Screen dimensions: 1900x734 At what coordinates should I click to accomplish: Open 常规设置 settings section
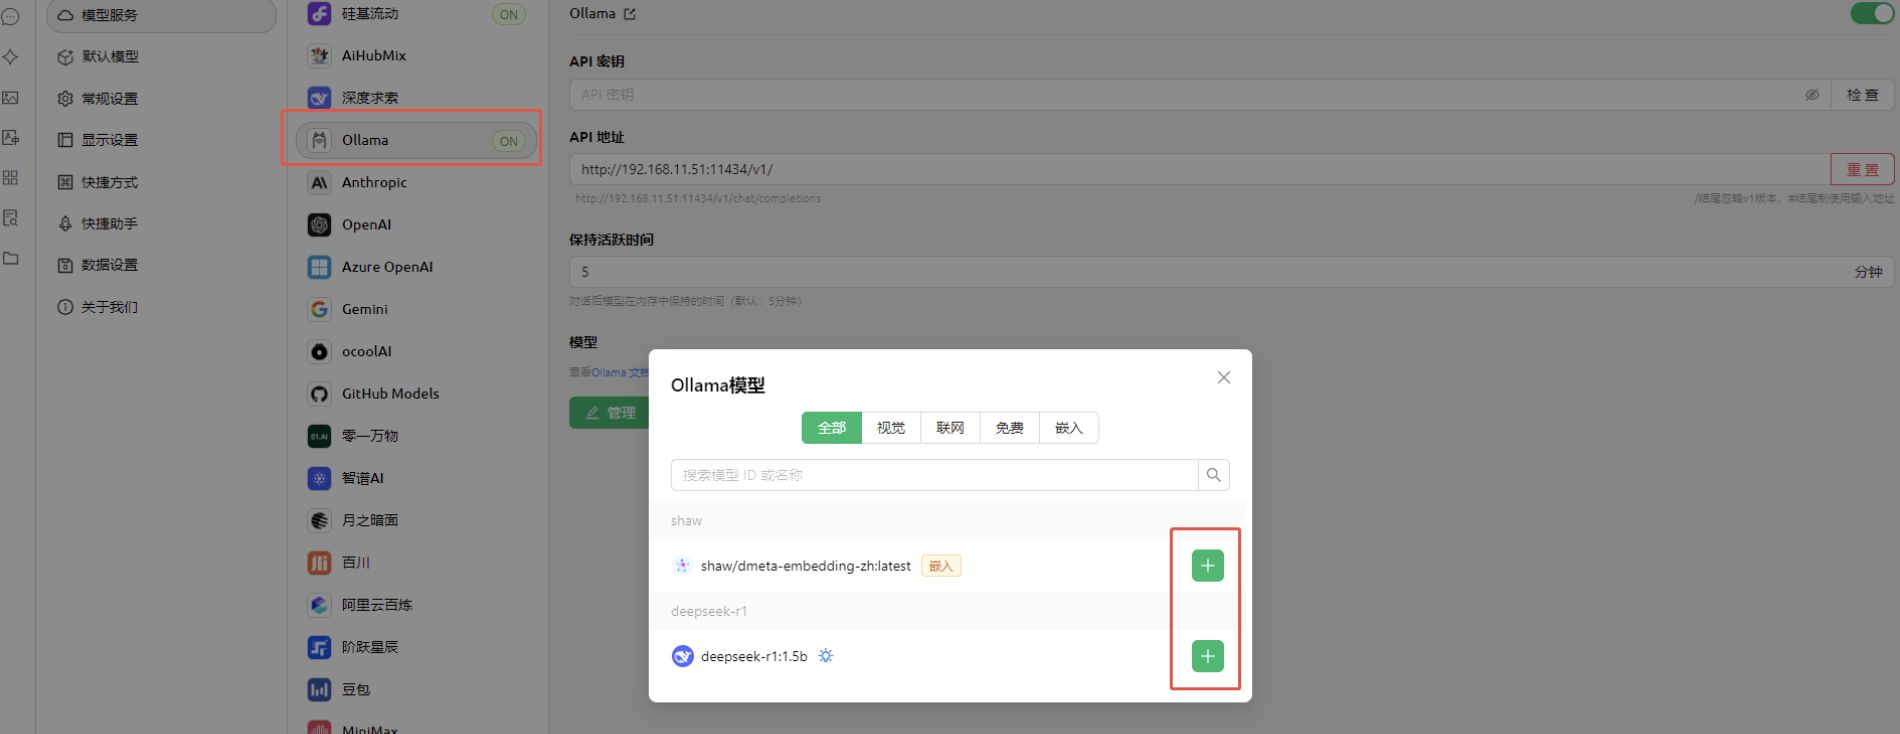pyautogui.click(x=161, y=99)
